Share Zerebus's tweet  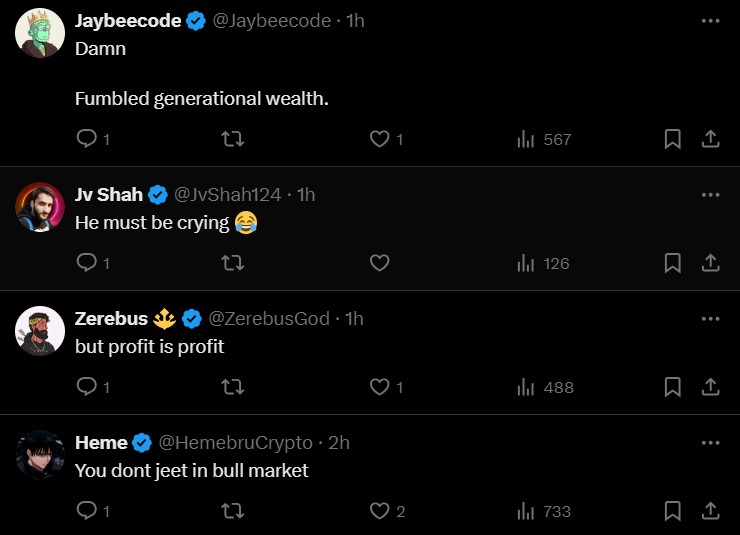point(711,387)
